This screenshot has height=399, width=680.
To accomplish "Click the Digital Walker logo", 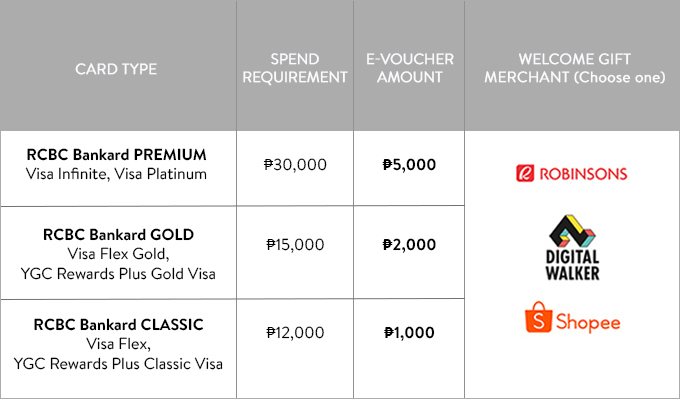I will 572,248.
